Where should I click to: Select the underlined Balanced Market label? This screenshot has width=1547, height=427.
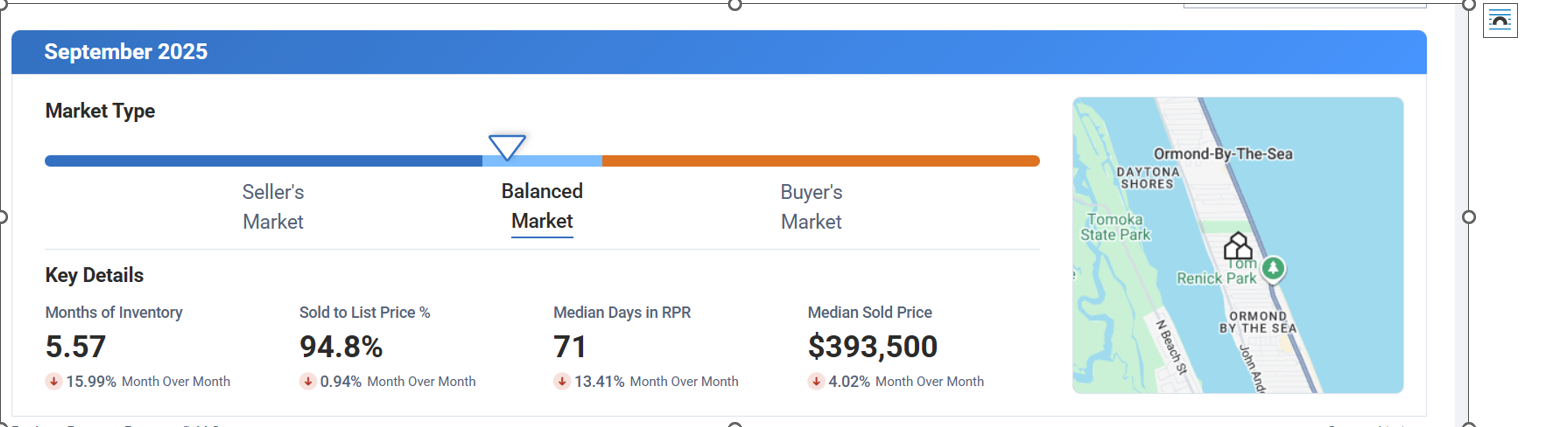542,206
